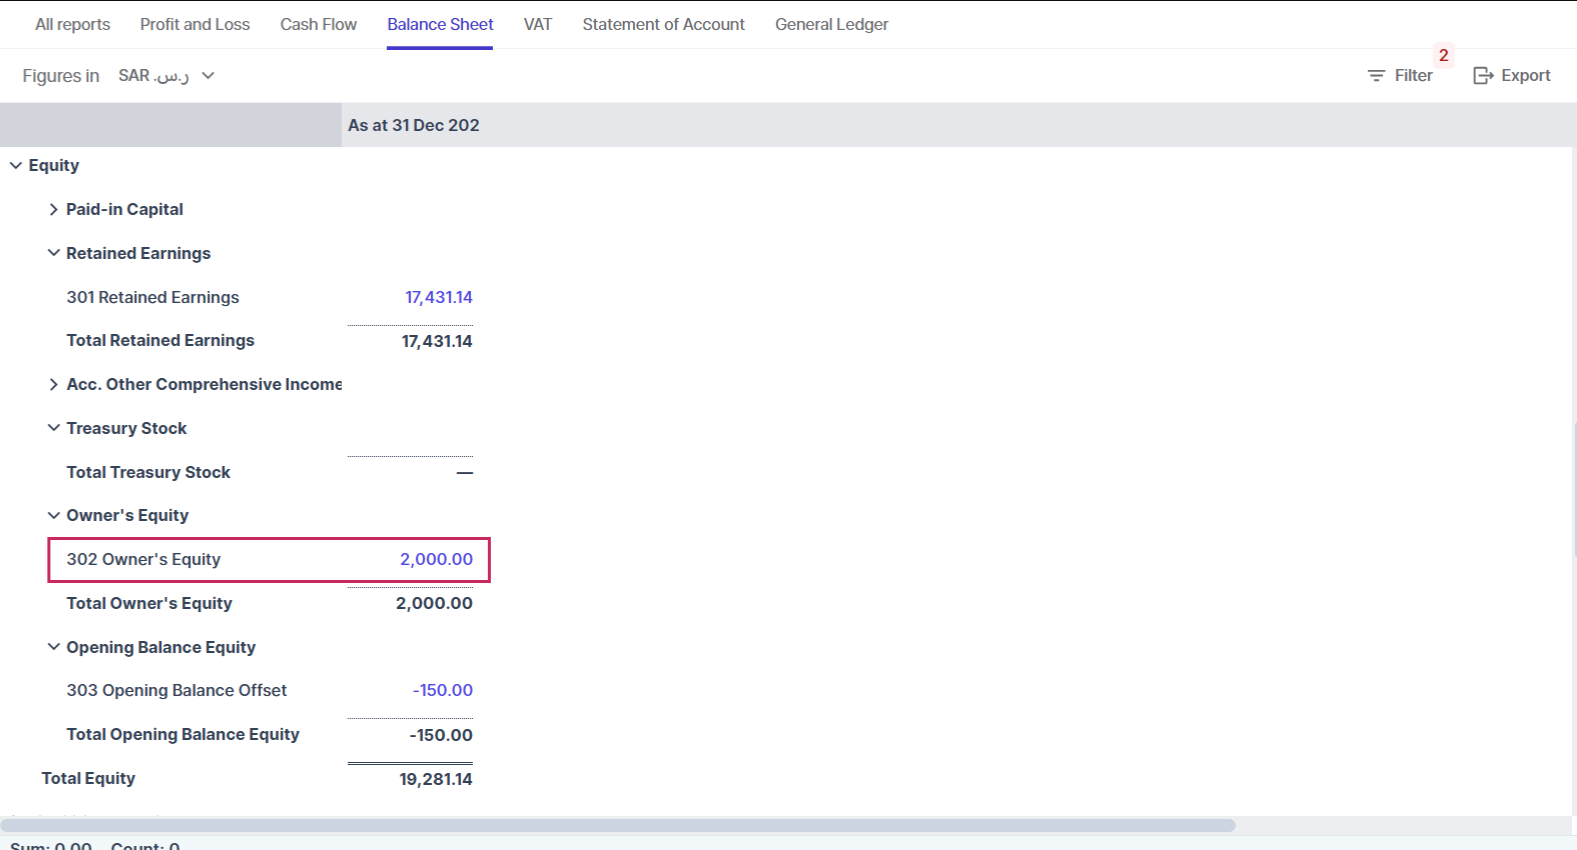Image resolution: width=1577 pixels, height=850 pixels.
Task: Click the Filter count badge 2
Action: point(1443,55)
